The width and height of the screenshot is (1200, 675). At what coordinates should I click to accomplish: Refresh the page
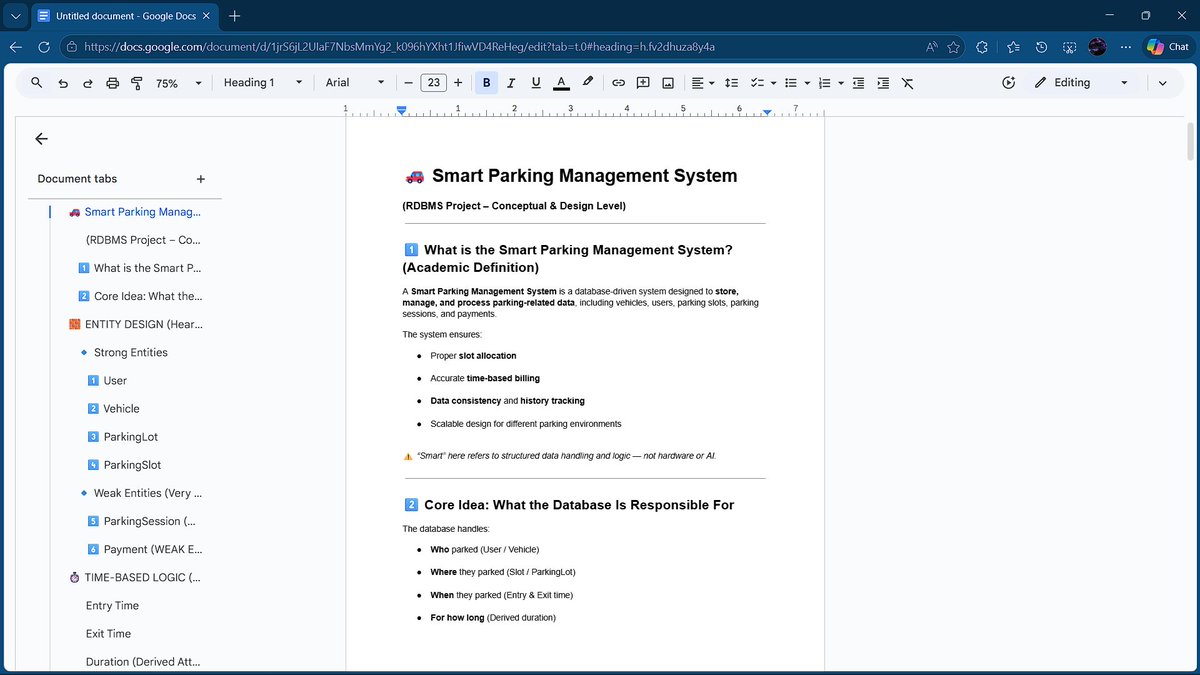(45, 47)
